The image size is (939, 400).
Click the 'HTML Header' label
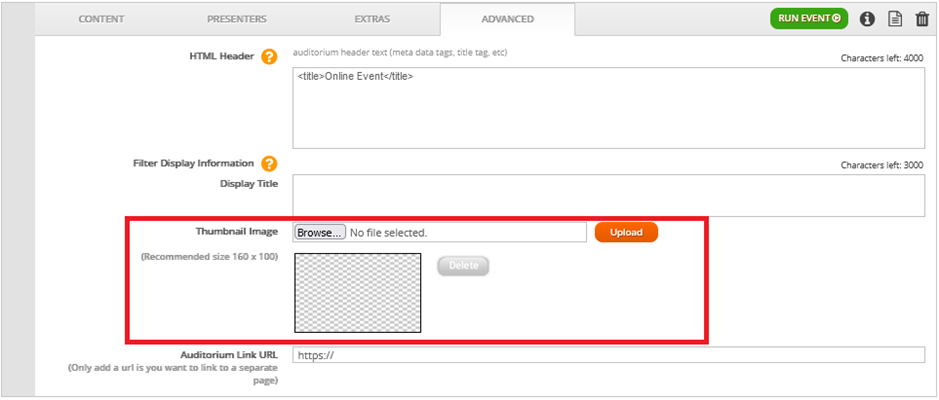pos(222,56)
